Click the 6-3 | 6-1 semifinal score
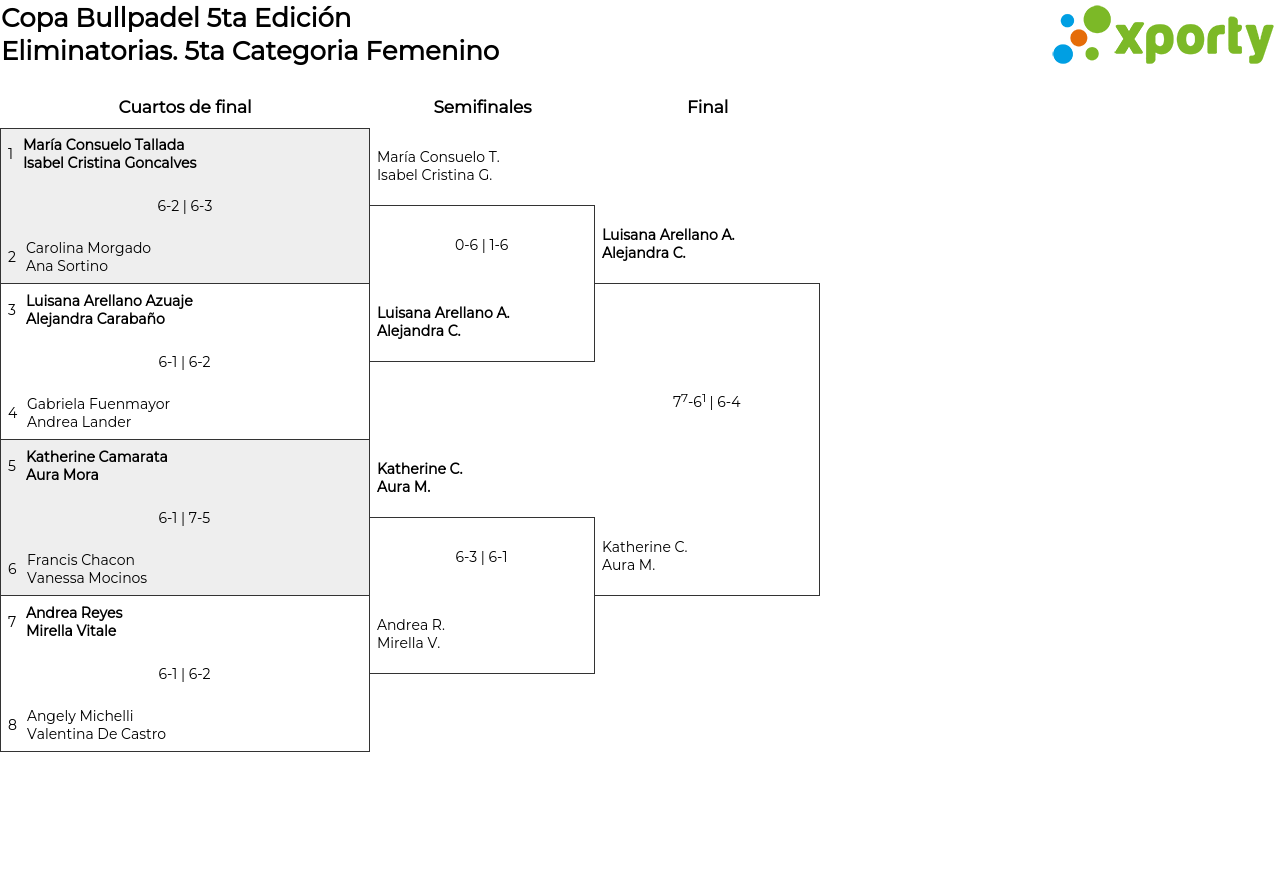 482,557
